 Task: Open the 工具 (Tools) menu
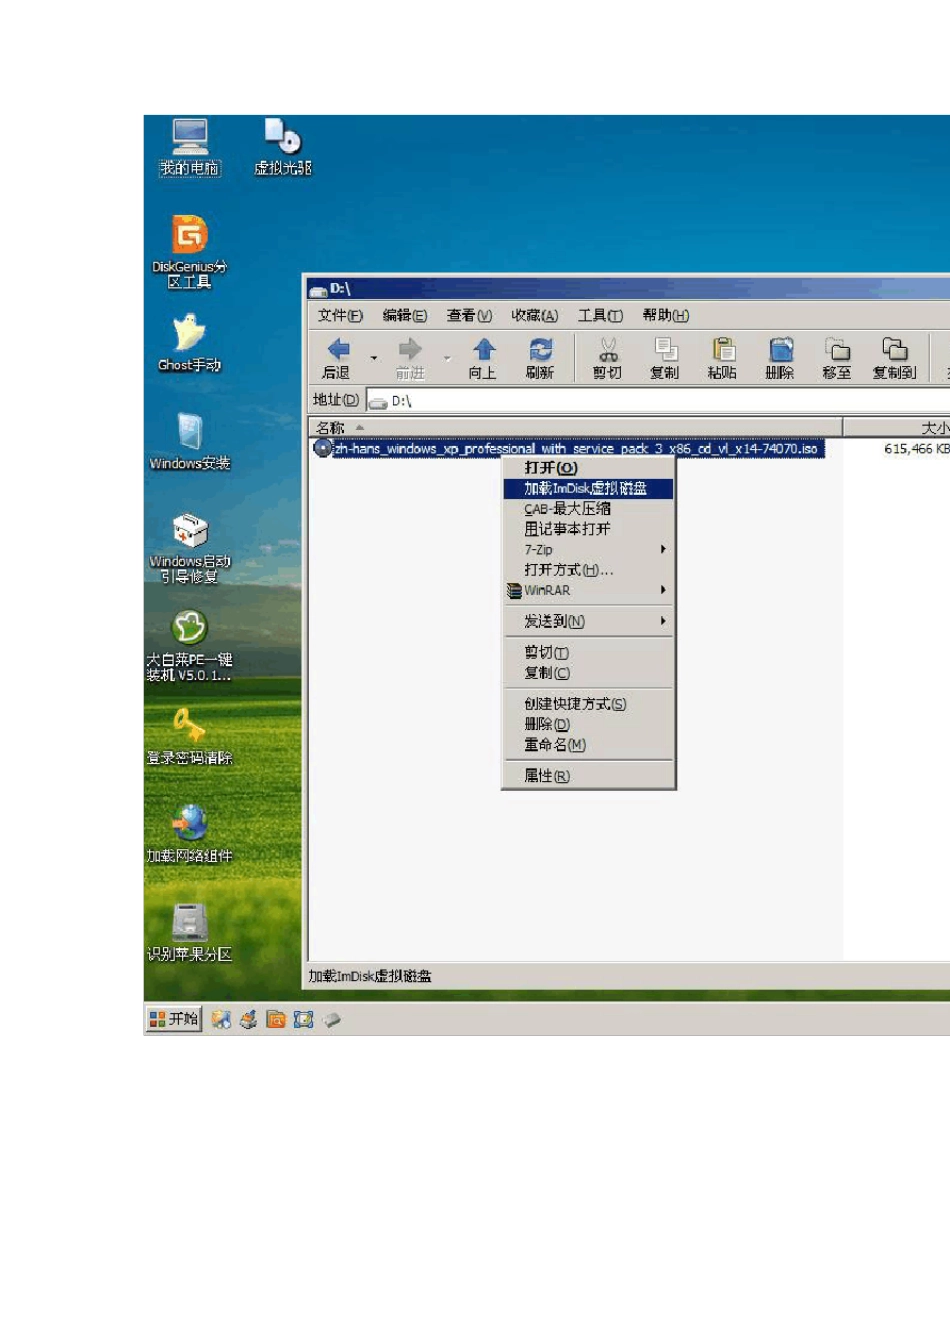[600, 315]
